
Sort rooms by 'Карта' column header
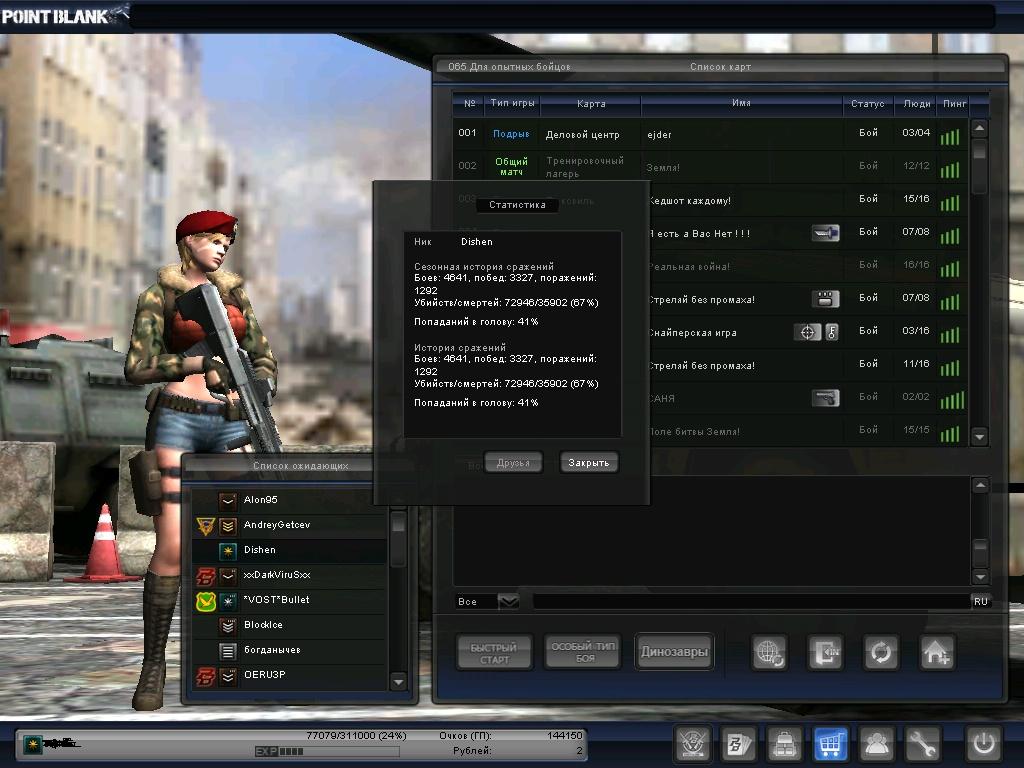tap(590, 103)
